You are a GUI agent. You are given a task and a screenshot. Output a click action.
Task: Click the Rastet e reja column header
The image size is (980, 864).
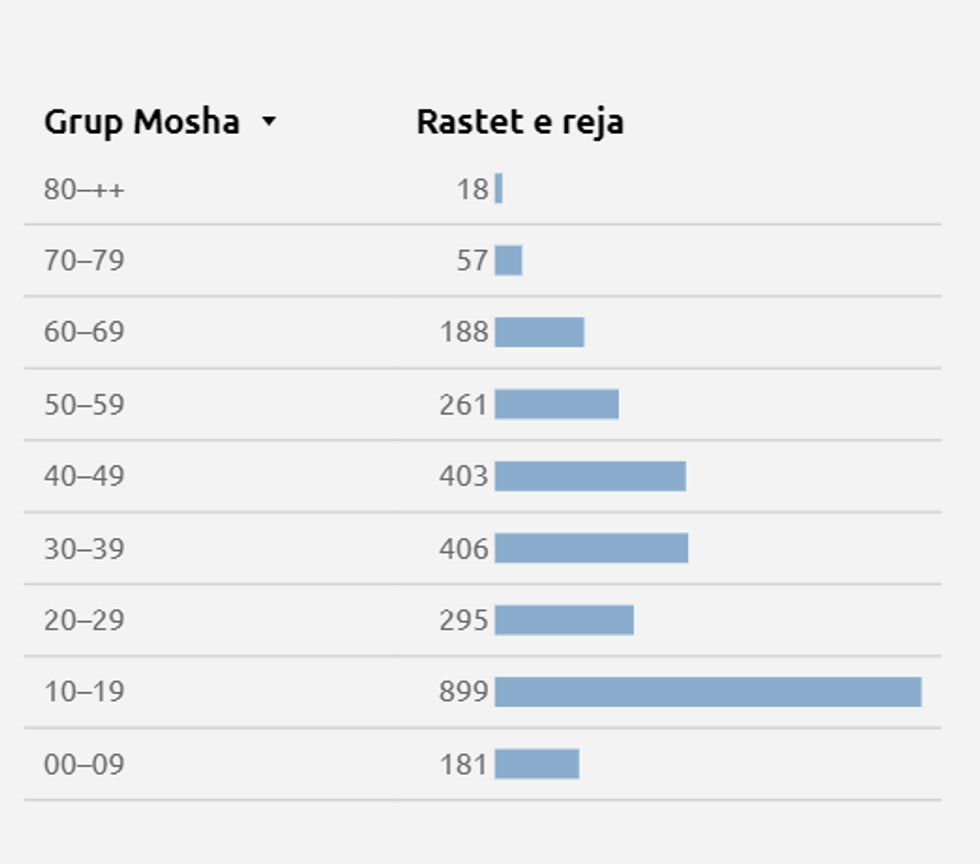519,122
